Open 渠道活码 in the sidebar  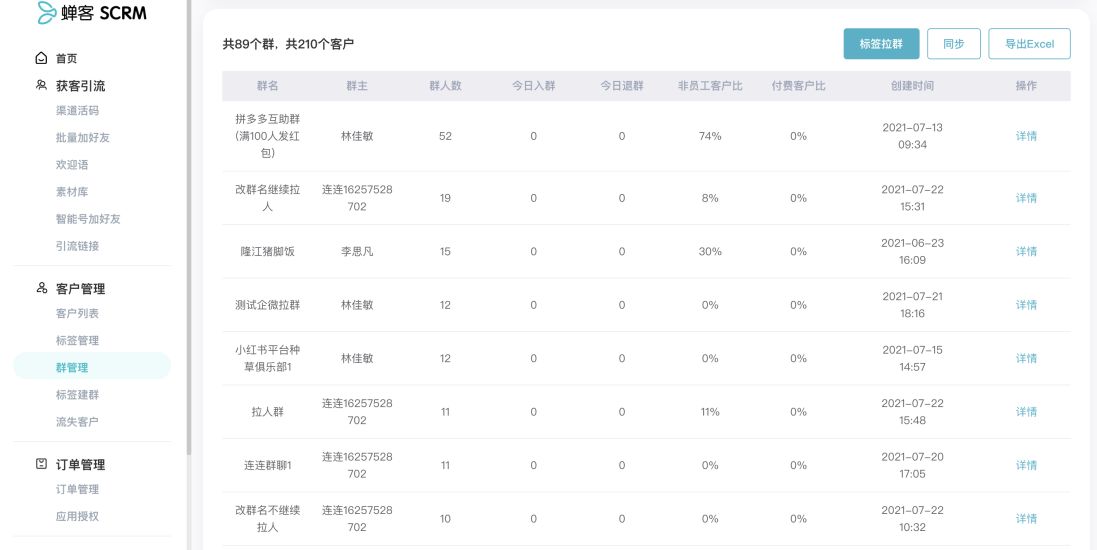[77, 111]
